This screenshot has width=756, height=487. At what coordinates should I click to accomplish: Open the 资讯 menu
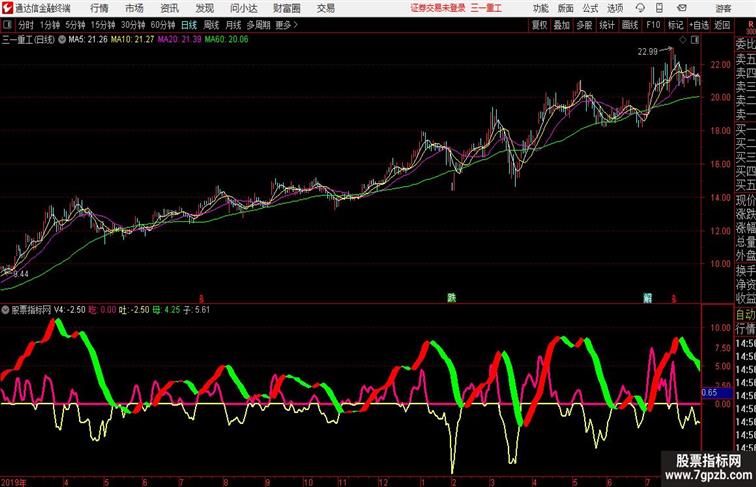tap(169, 8)
